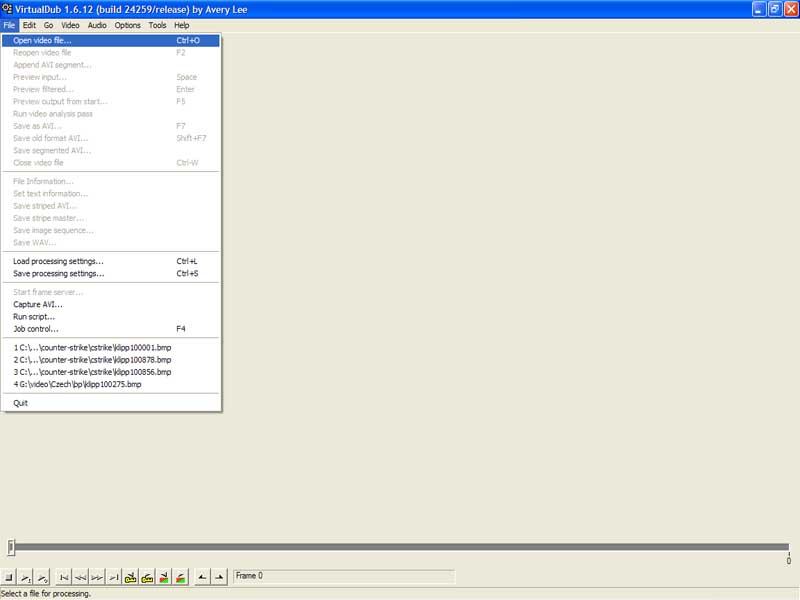Start input preview playback

pyautogui.click(x=26, y=577)
